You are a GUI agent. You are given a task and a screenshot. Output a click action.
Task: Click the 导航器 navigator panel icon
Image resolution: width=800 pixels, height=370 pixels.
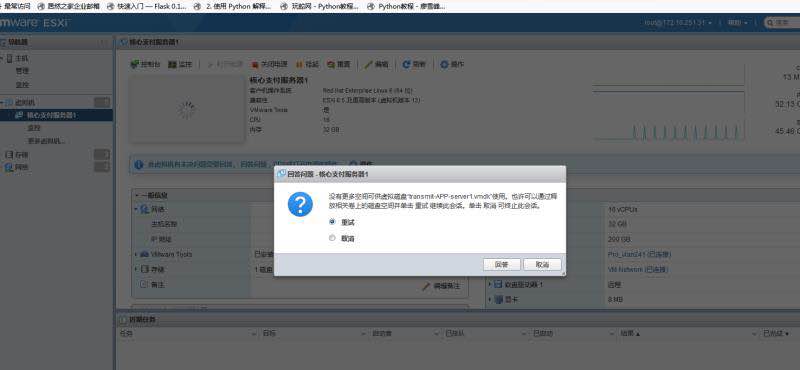click(x=3, y=42)
